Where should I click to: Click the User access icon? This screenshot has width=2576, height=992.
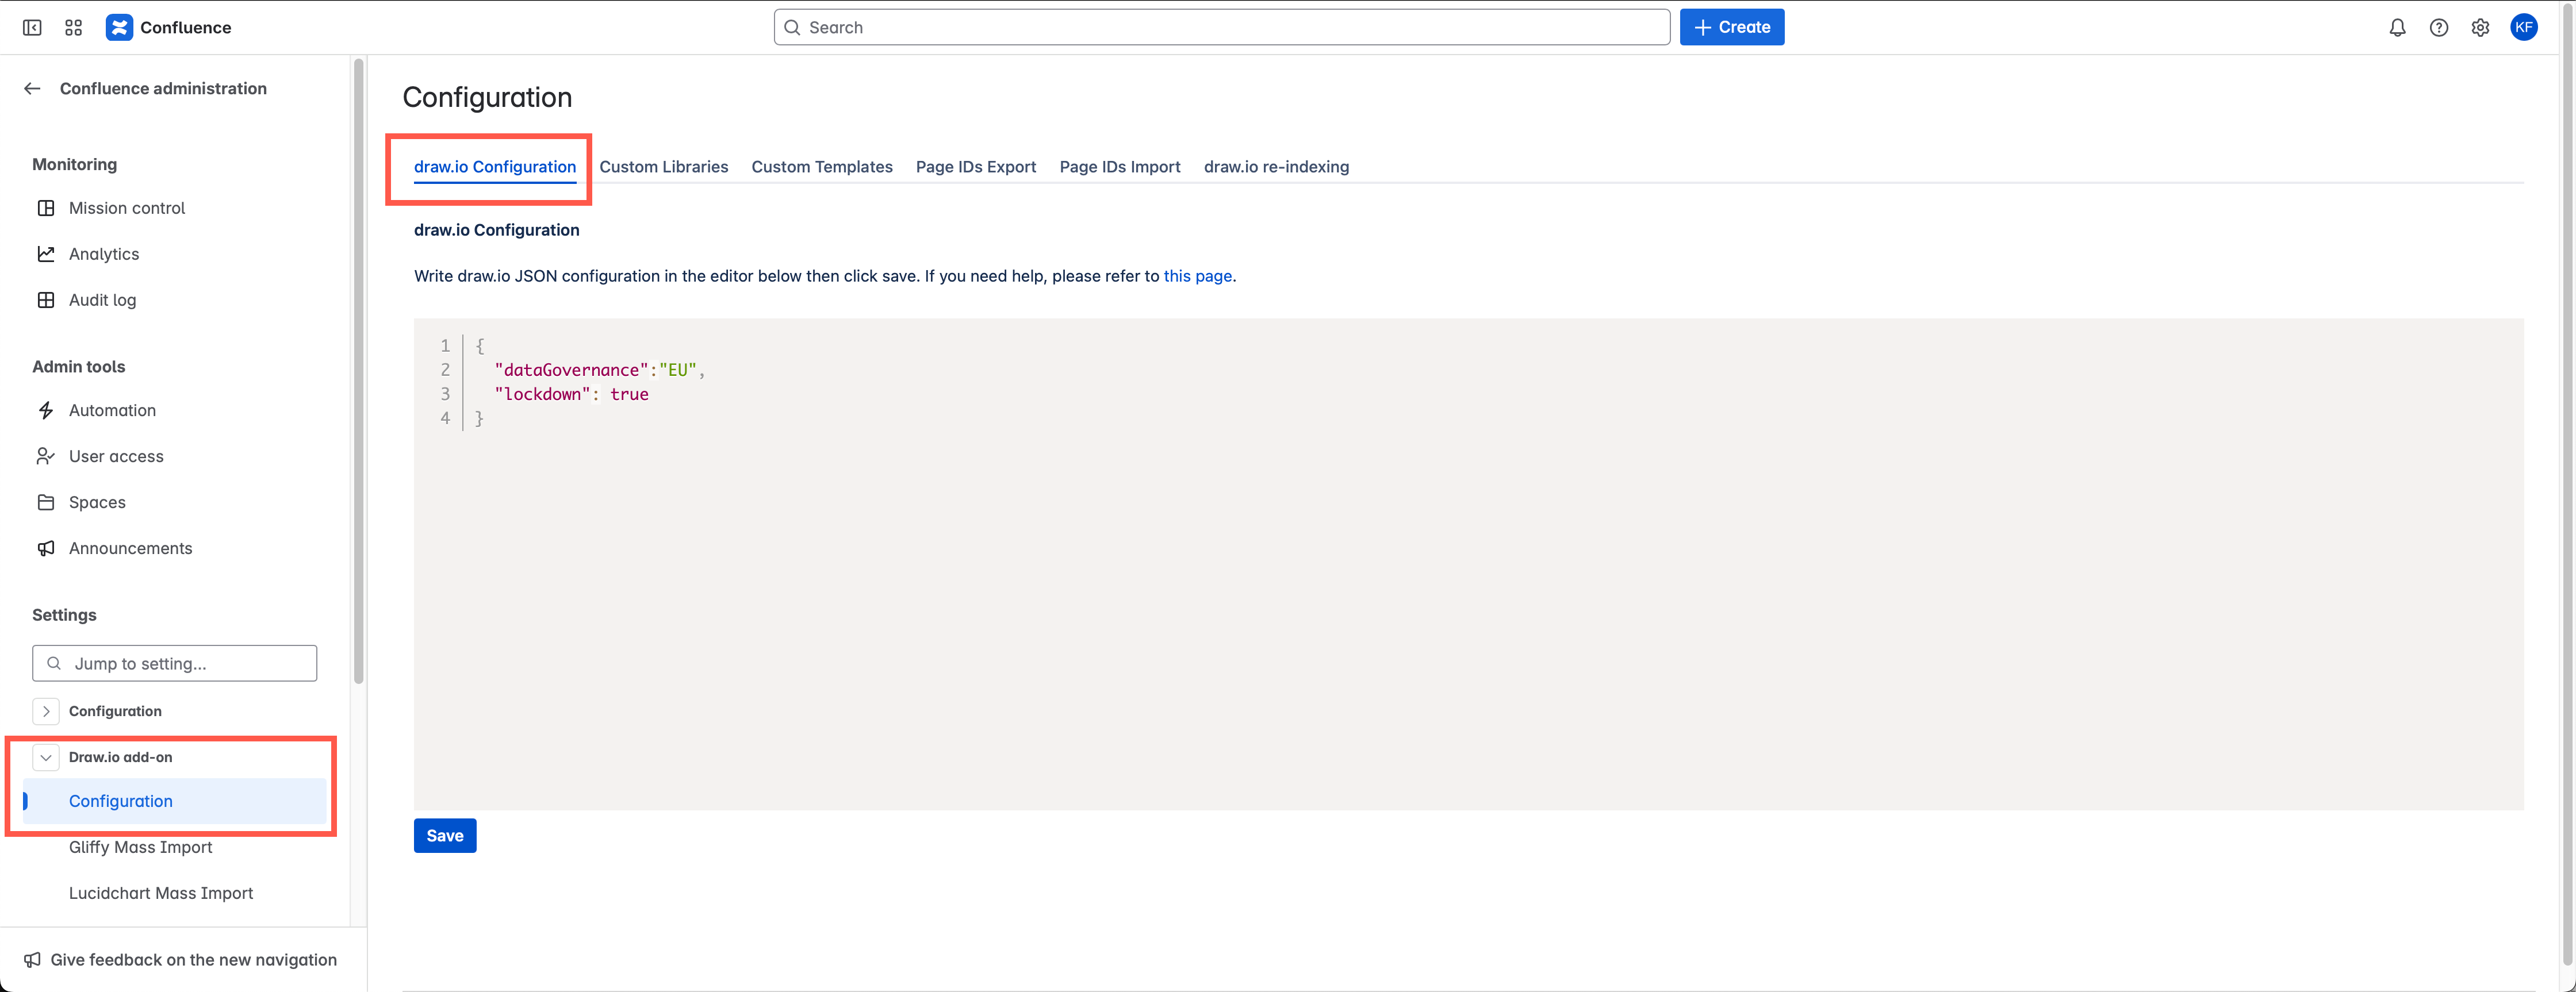pyautogui.click(x=46, y=456)
